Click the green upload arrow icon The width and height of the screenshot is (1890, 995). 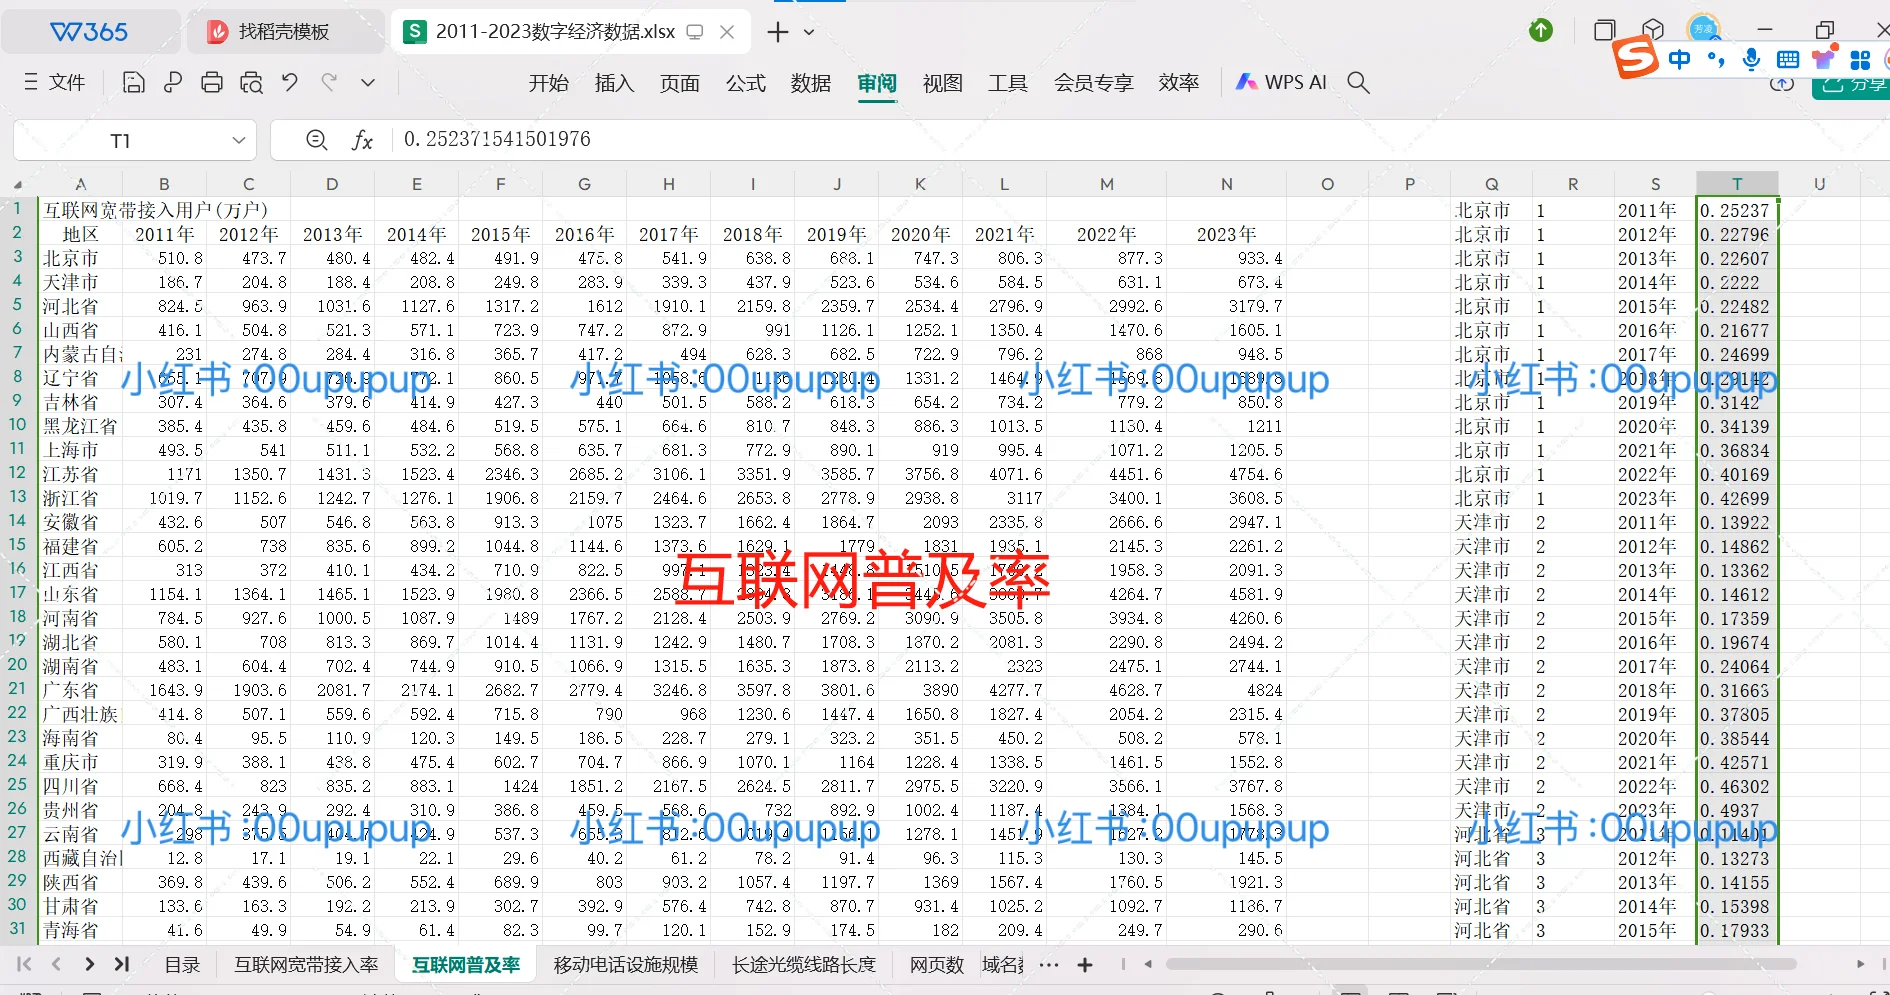[1541, 31]
